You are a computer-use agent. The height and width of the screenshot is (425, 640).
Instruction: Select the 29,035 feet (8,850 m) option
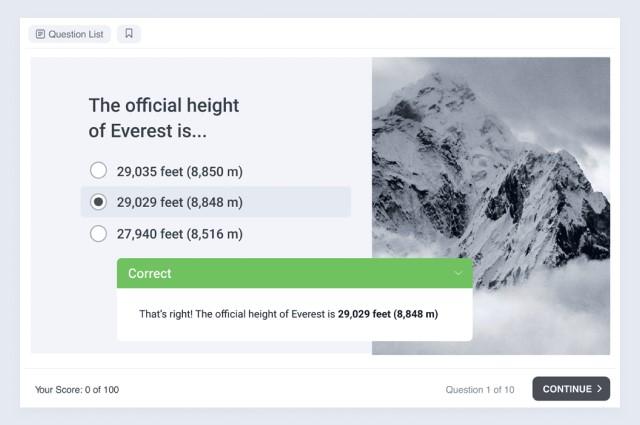(x=98, y=171)
